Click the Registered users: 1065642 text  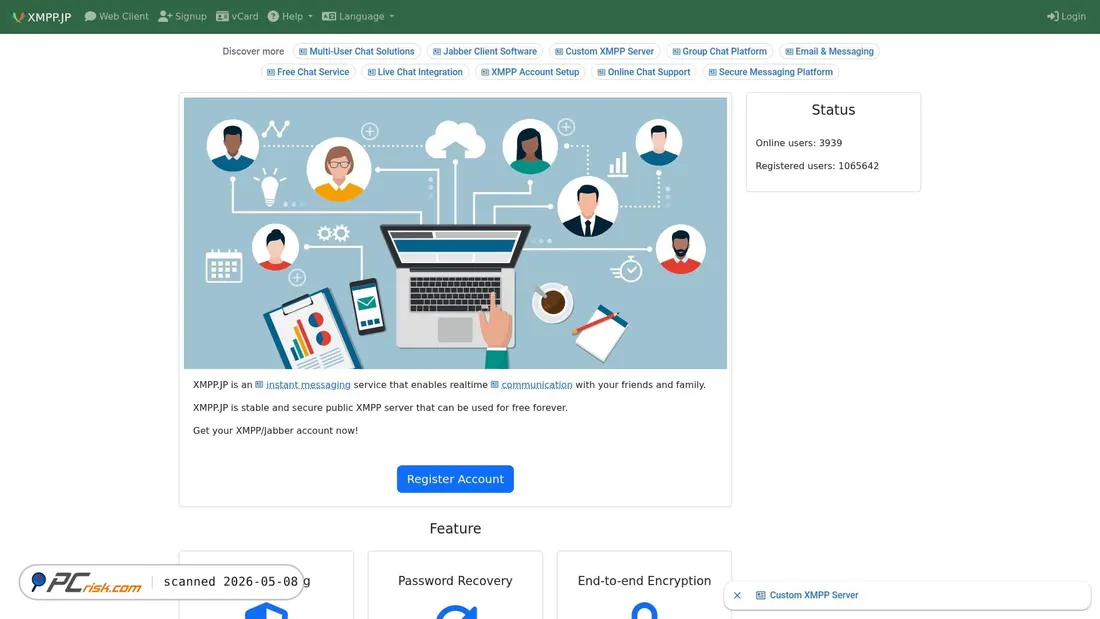click(x=817, y=166)
